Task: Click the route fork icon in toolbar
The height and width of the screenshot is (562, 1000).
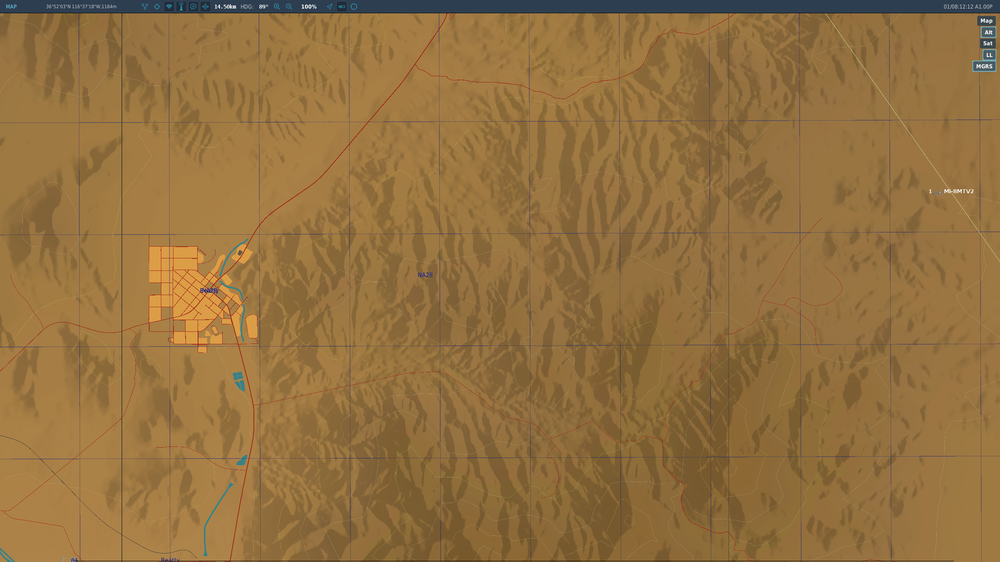Action: [x=145, y=6]
